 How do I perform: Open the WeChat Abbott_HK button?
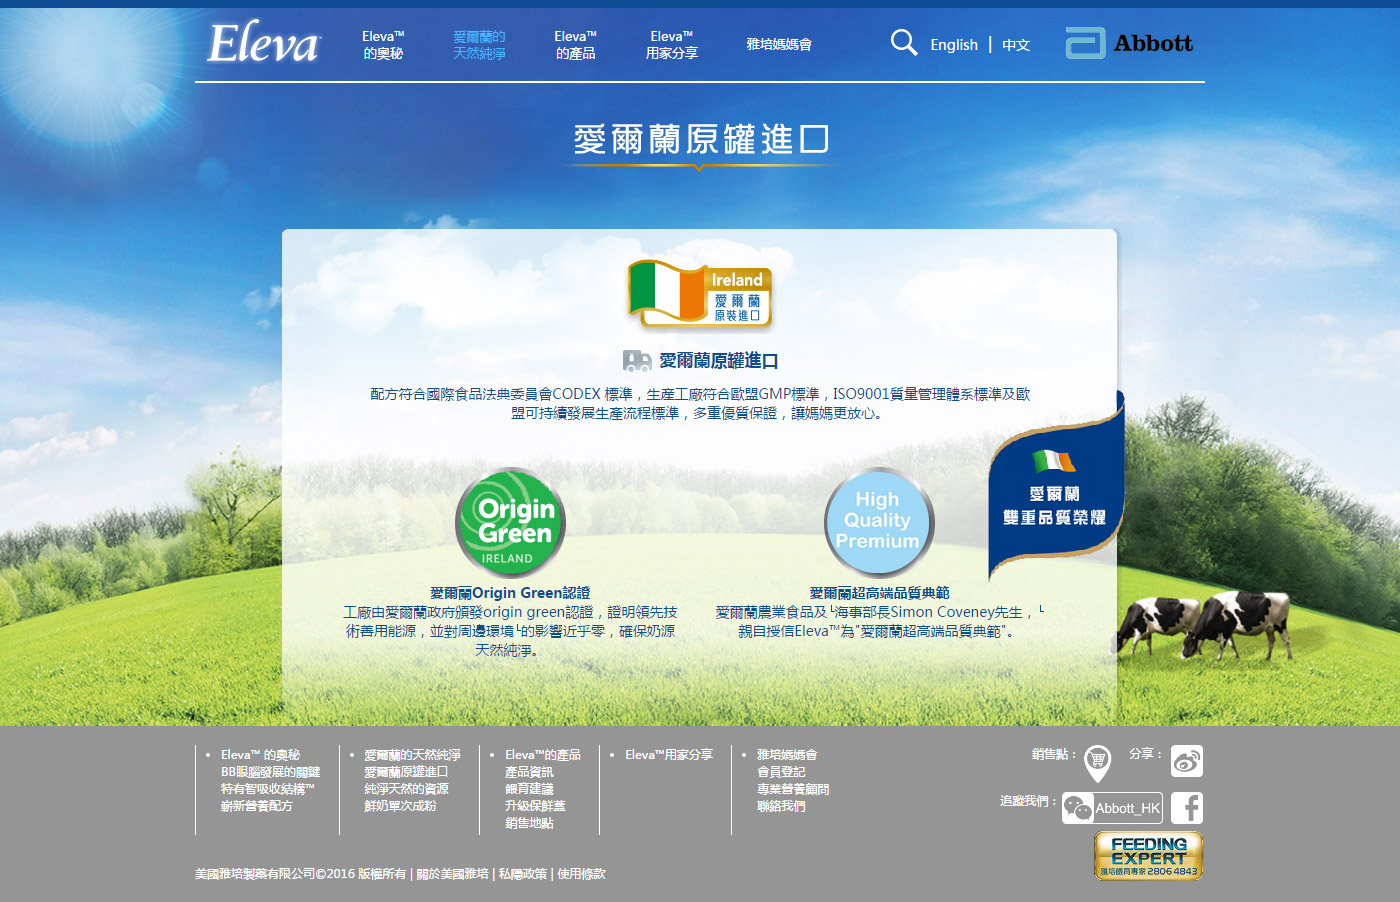(x=1112, y=808)
